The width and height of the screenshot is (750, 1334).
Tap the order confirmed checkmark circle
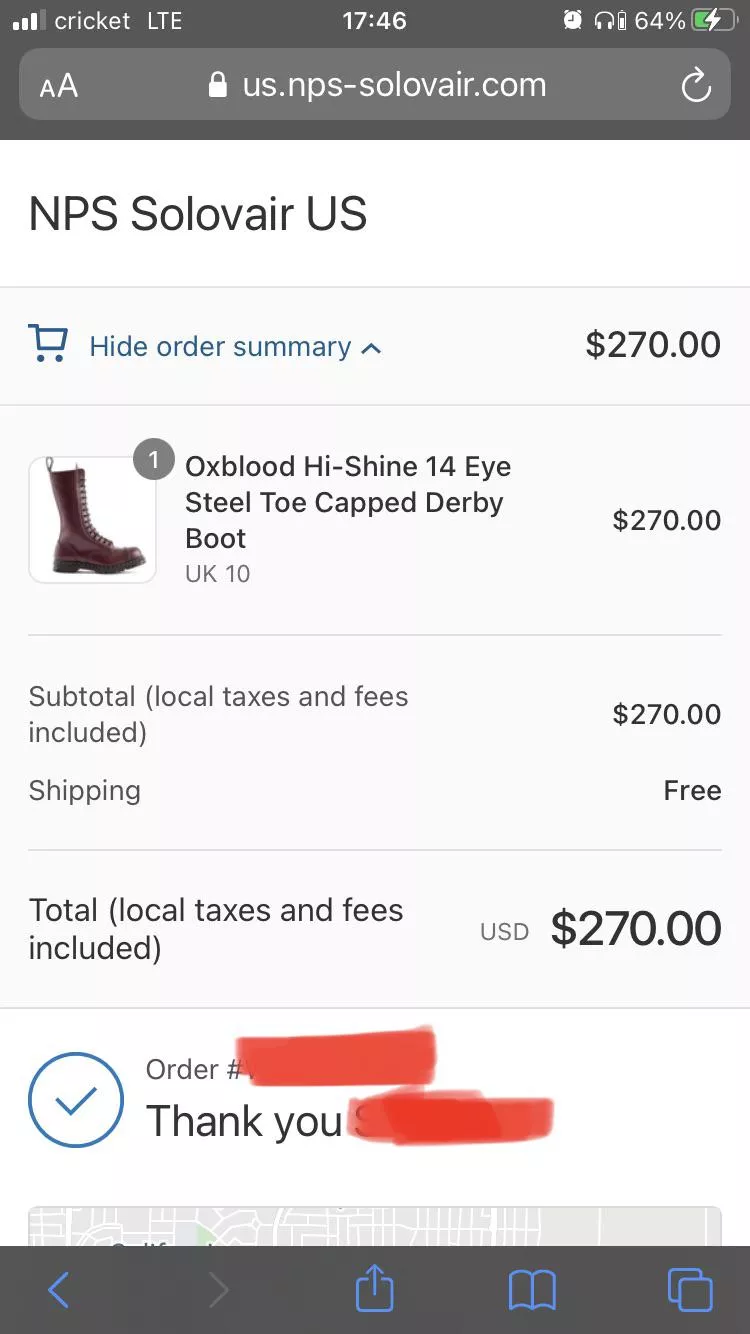(76, 1099)
